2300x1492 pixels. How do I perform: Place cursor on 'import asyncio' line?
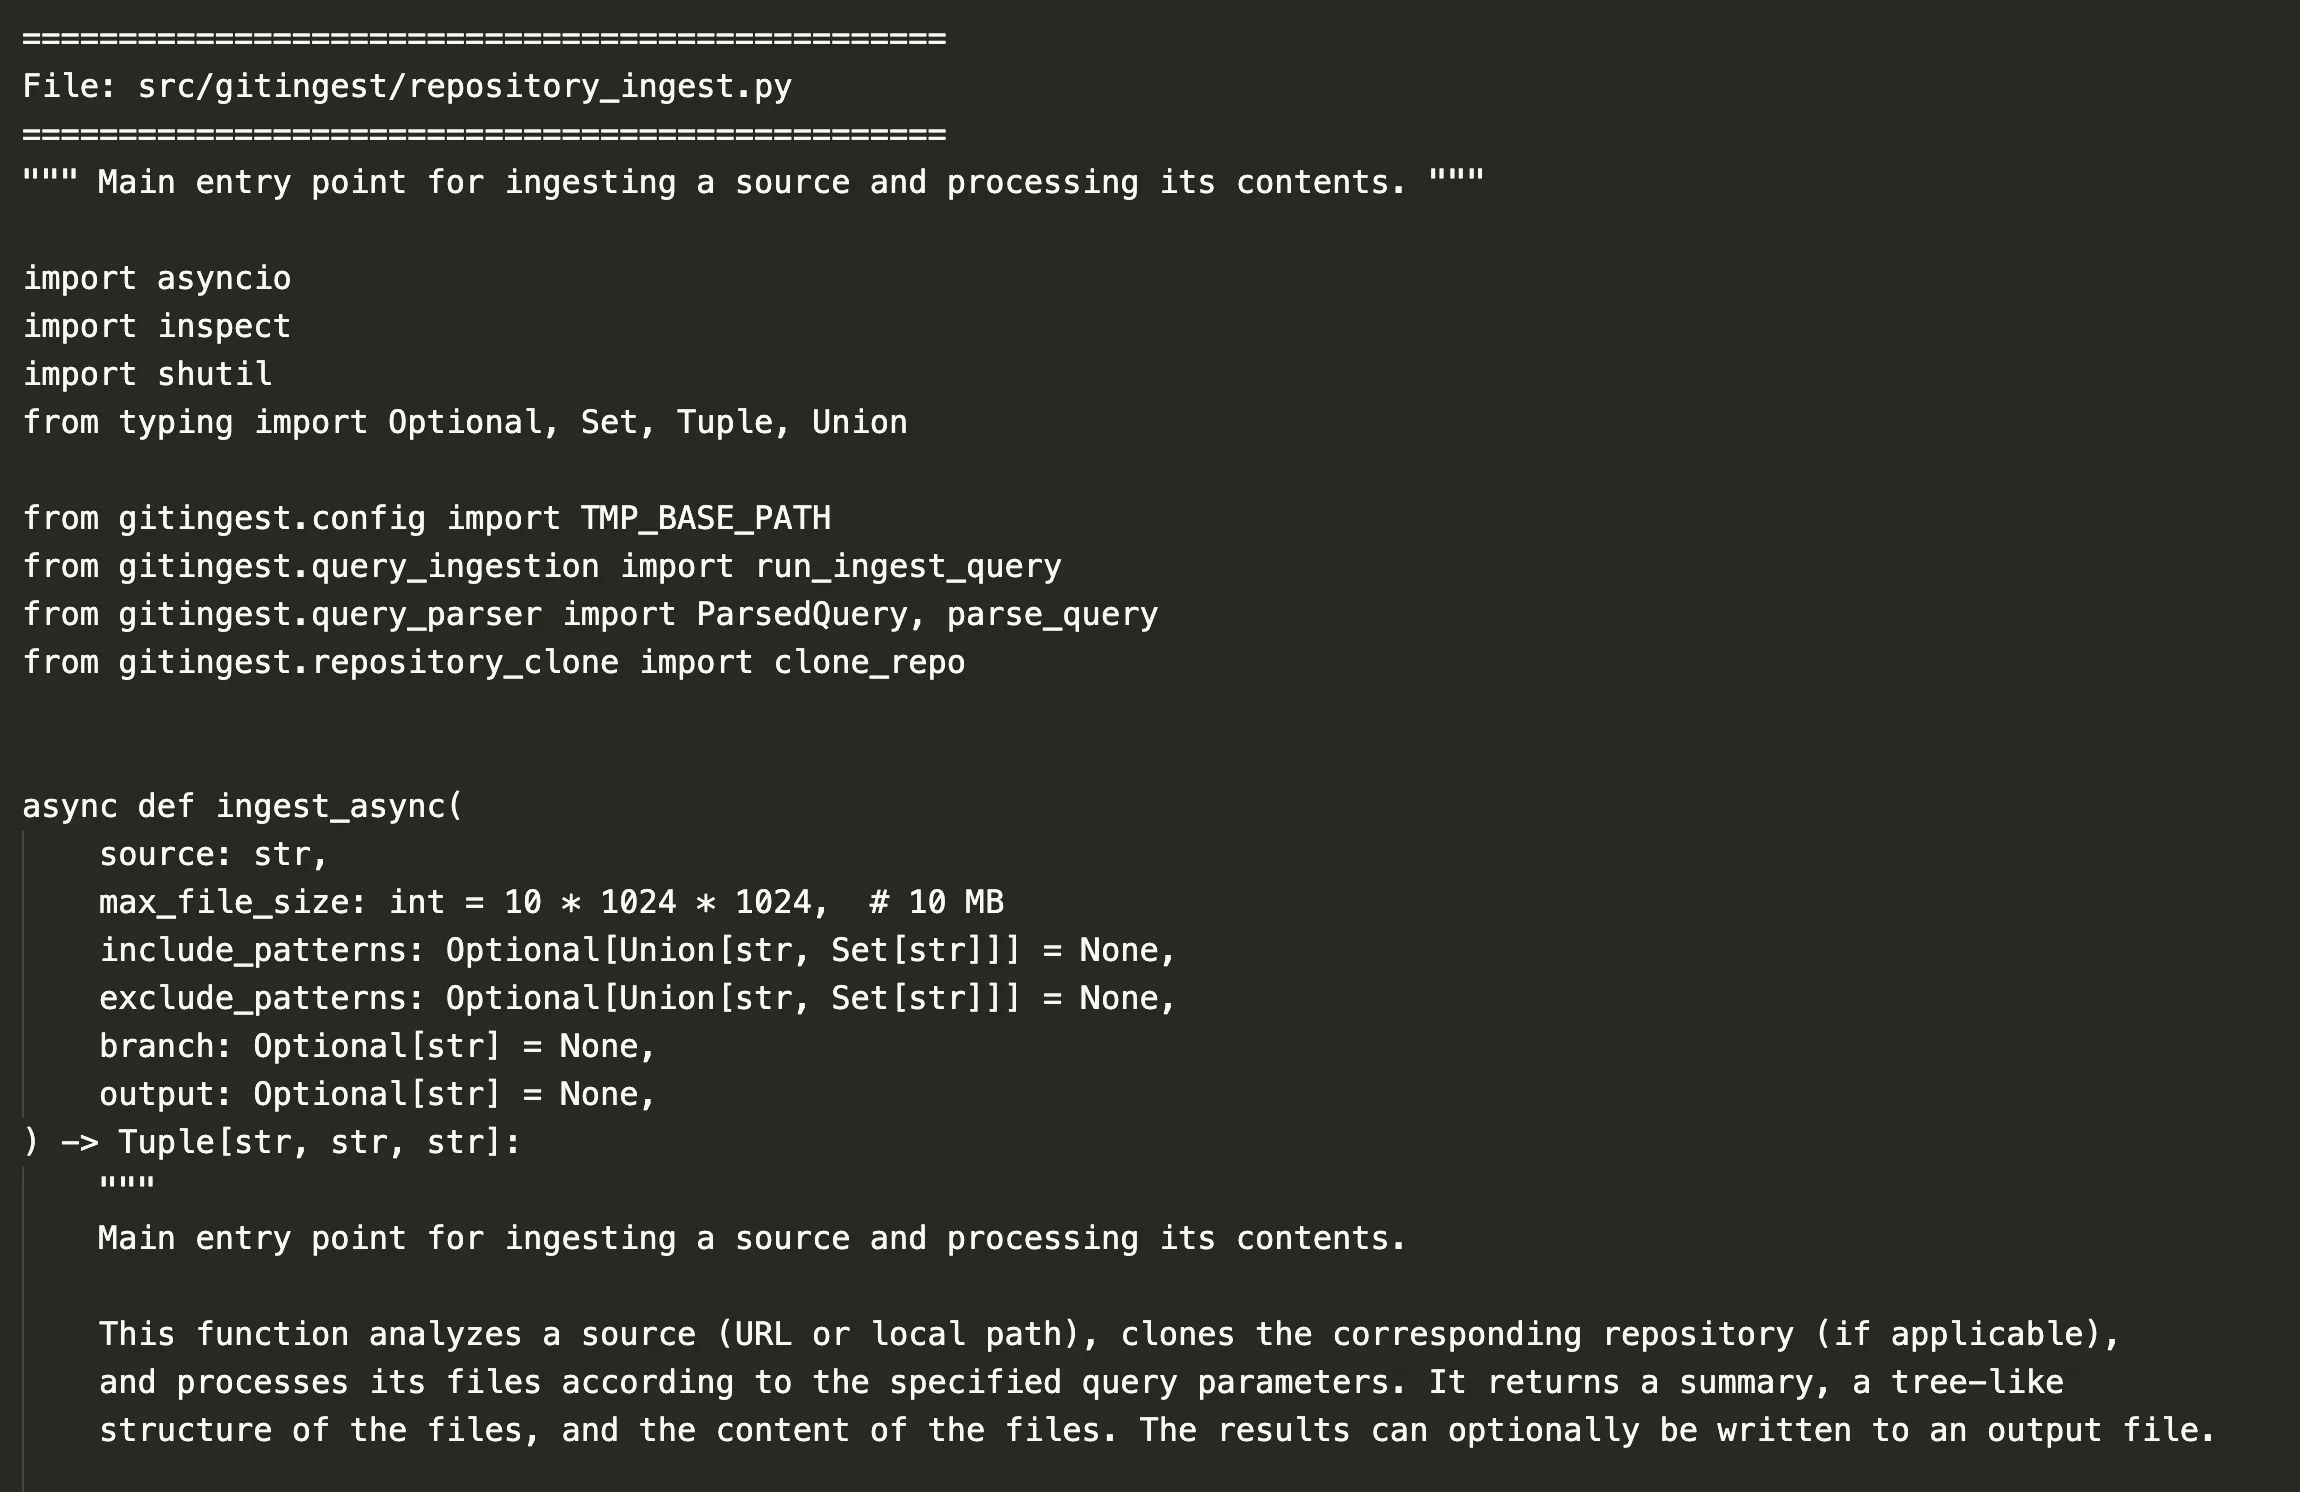157,278
